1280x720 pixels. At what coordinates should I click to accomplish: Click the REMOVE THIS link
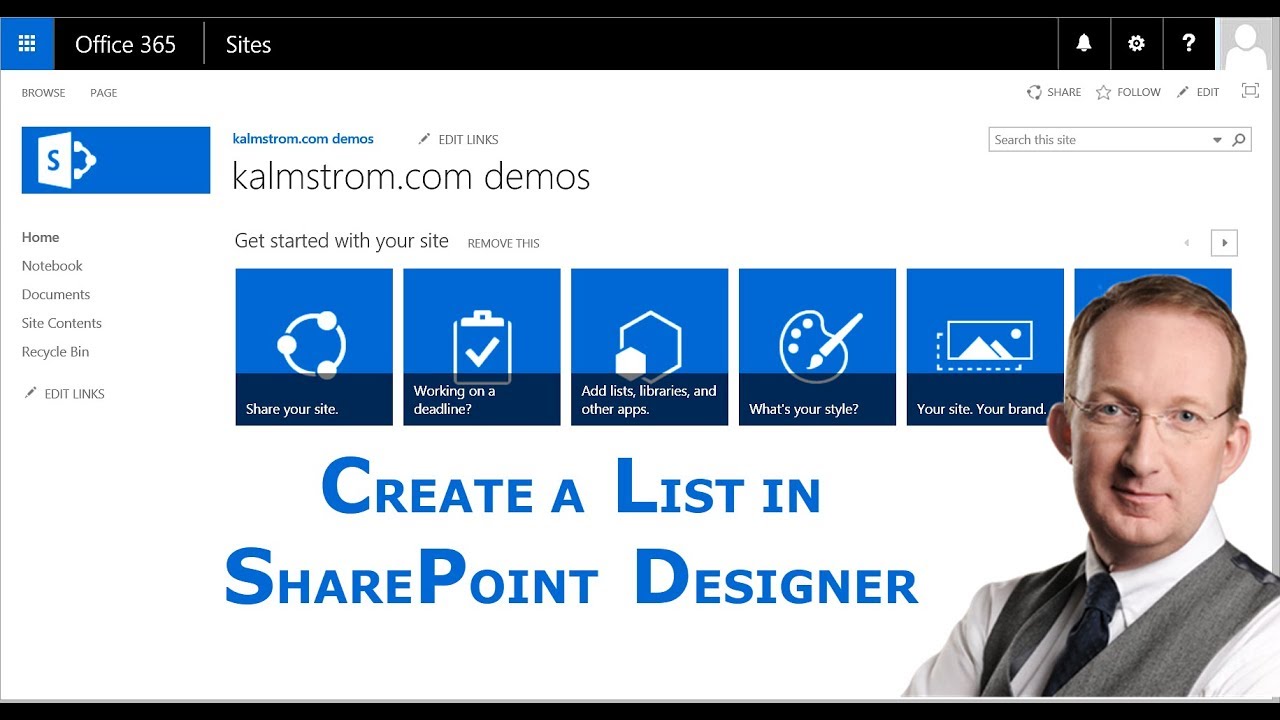(504, 243)
